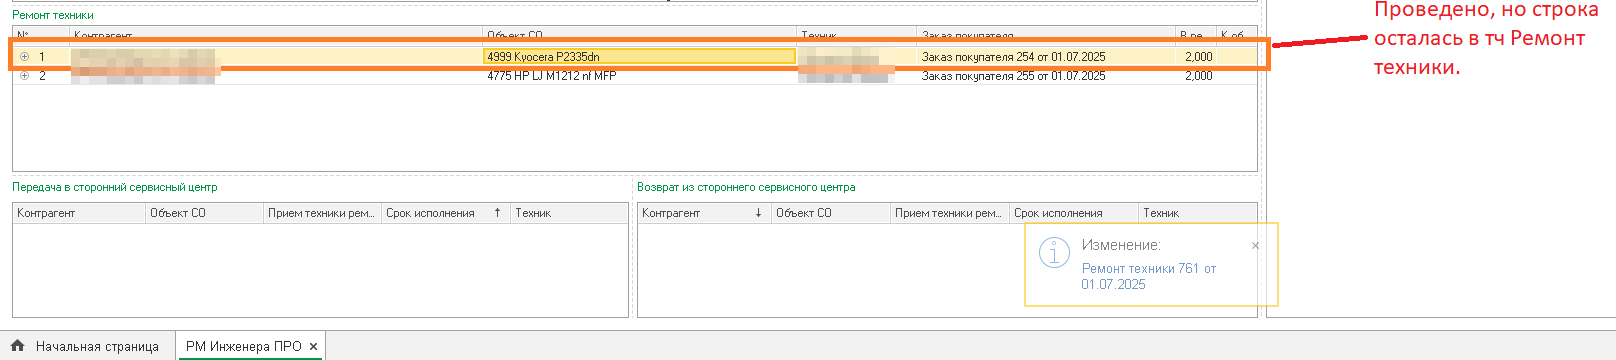Click Срок исполнения header in Возврат table
Screen dimensions: 1616x360
pos(1074,213)
